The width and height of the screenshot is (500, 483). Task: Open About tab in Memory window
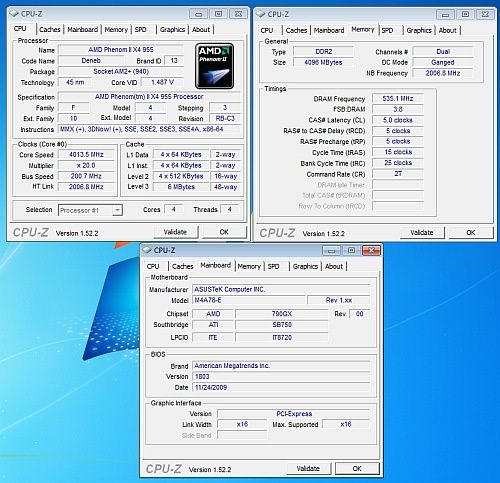pyautogui.click(x=447, y=30)
